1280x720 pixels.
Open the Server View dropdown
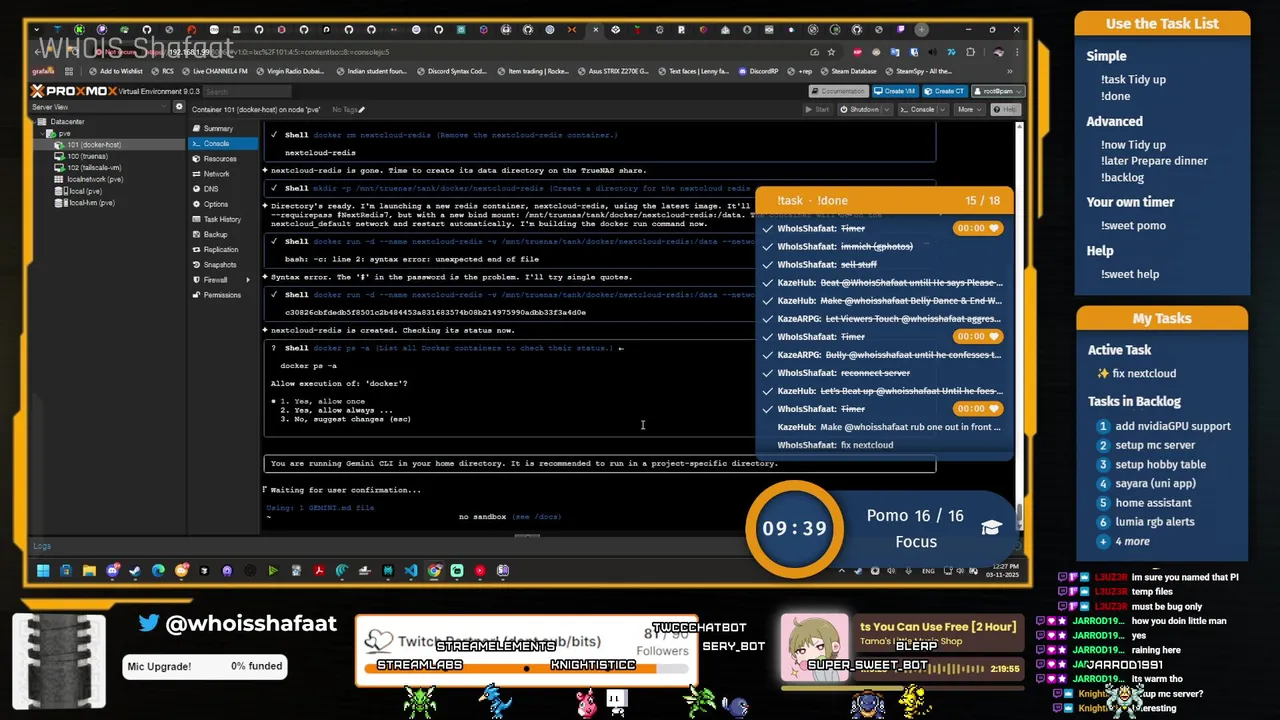100,107
